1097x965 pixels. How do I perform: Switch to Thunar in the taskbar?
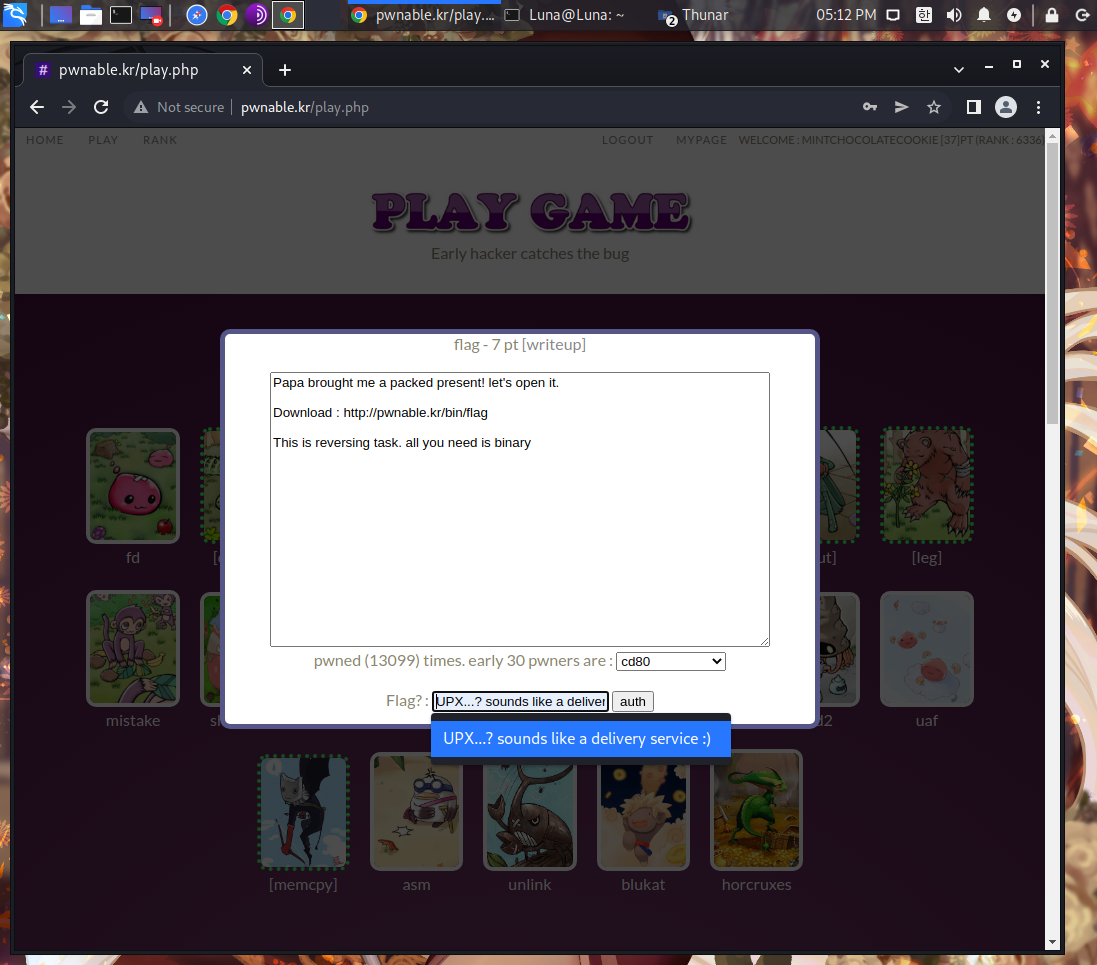694,15
